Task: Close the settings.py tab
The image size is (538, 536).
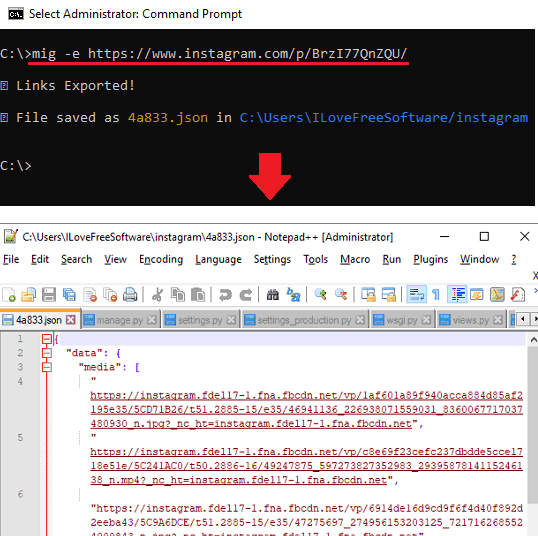Action: (x=232, y=320)
